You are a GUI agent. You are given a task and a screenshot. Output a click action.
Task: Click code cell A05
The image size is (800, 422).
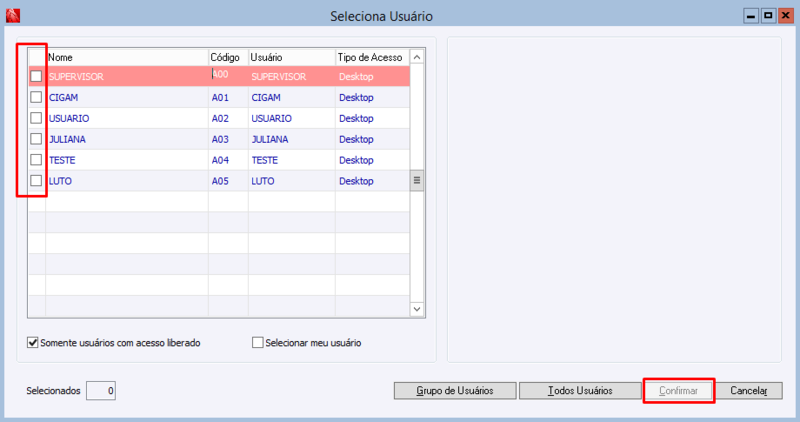pos(229,181)
